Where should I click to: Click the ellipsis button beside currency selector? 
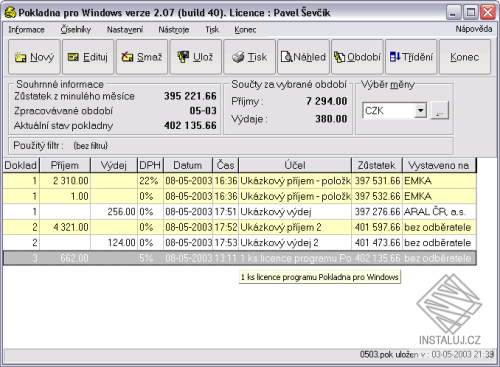pos(440,110)
